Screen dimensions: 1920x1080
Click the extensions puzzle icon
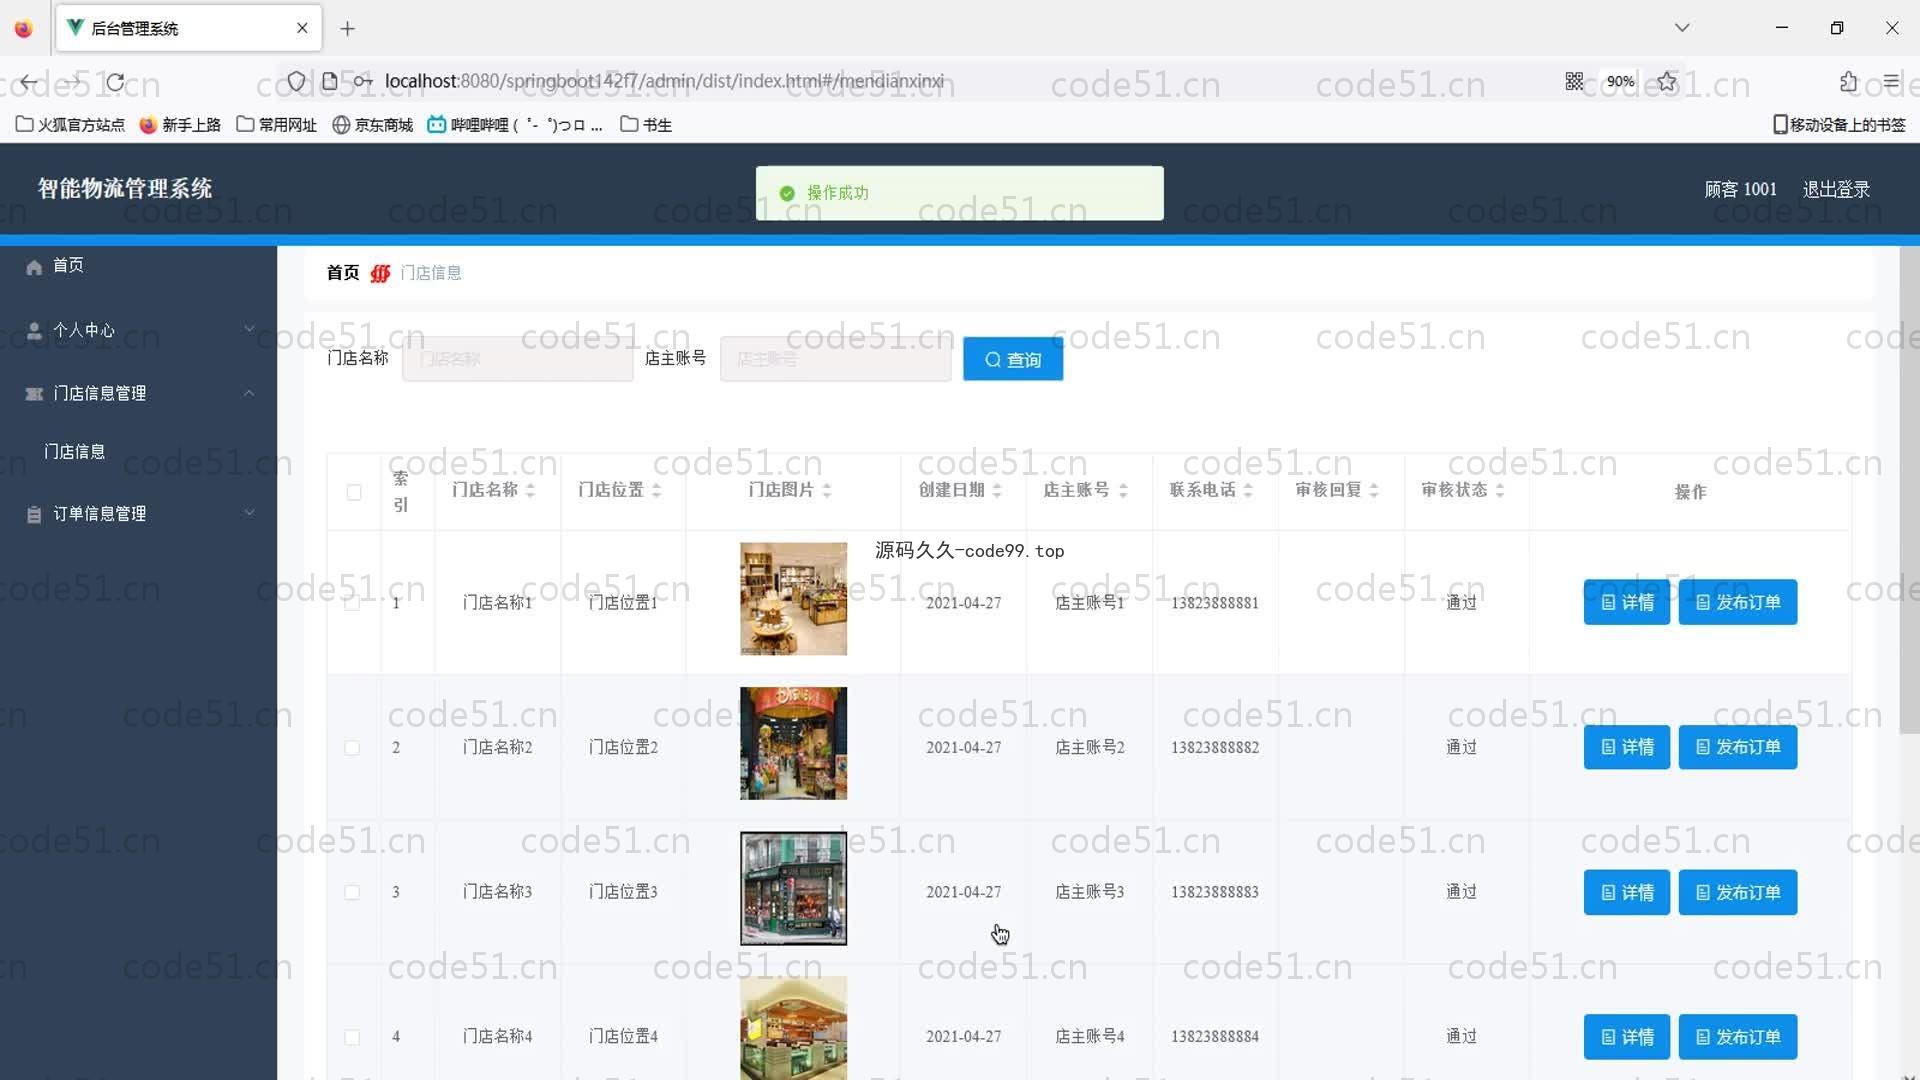[1848, 82]
